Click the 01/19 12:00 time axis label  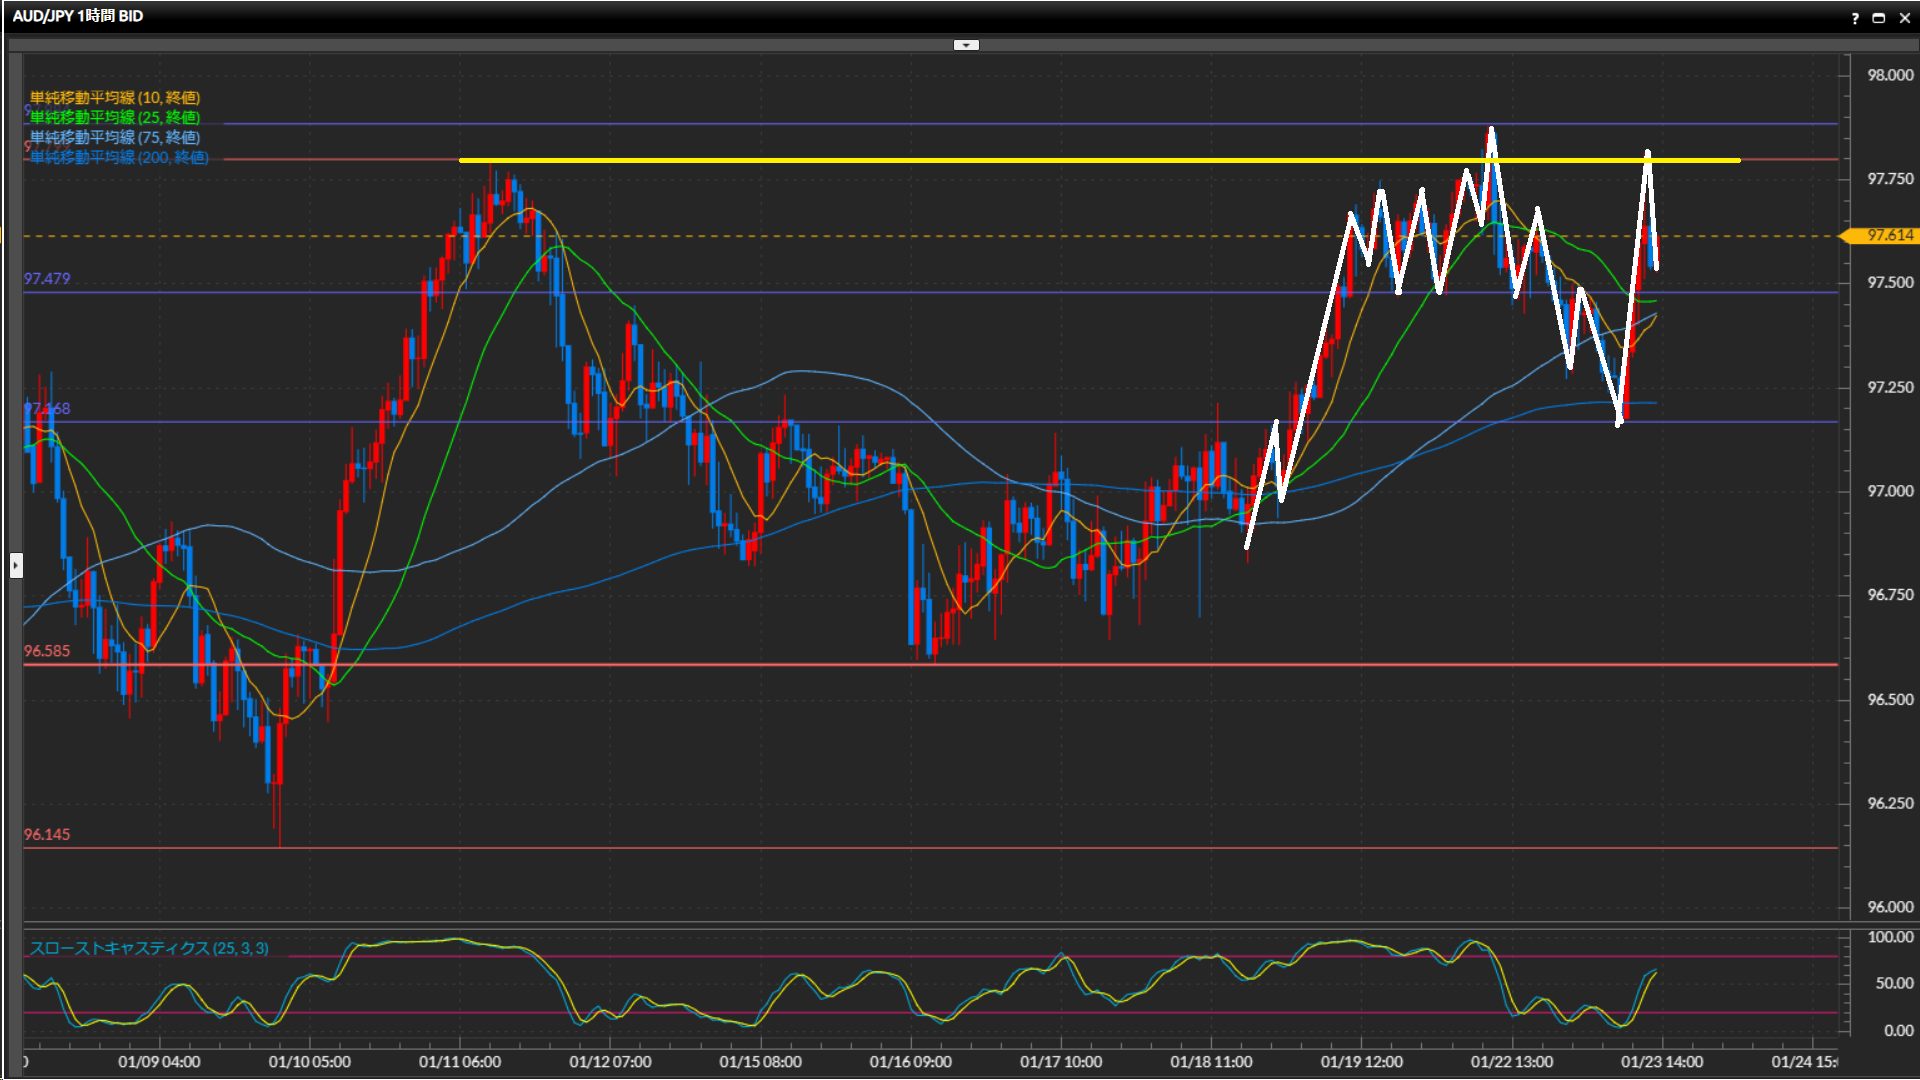pos(1361,1062)
